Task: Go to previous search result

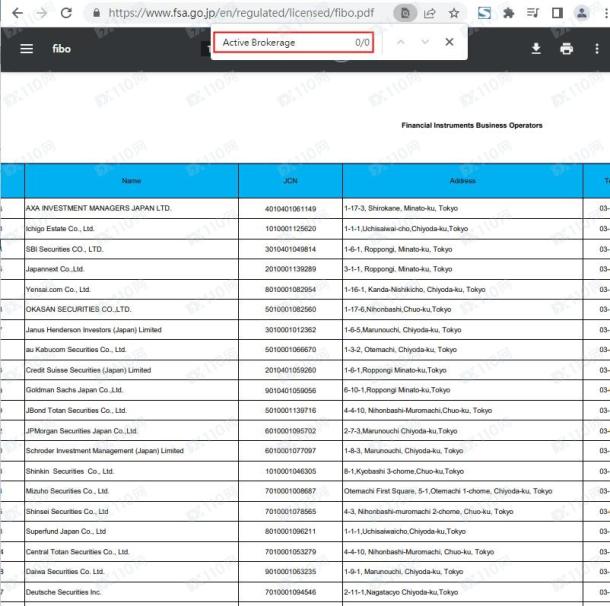Action: point(401,42)
